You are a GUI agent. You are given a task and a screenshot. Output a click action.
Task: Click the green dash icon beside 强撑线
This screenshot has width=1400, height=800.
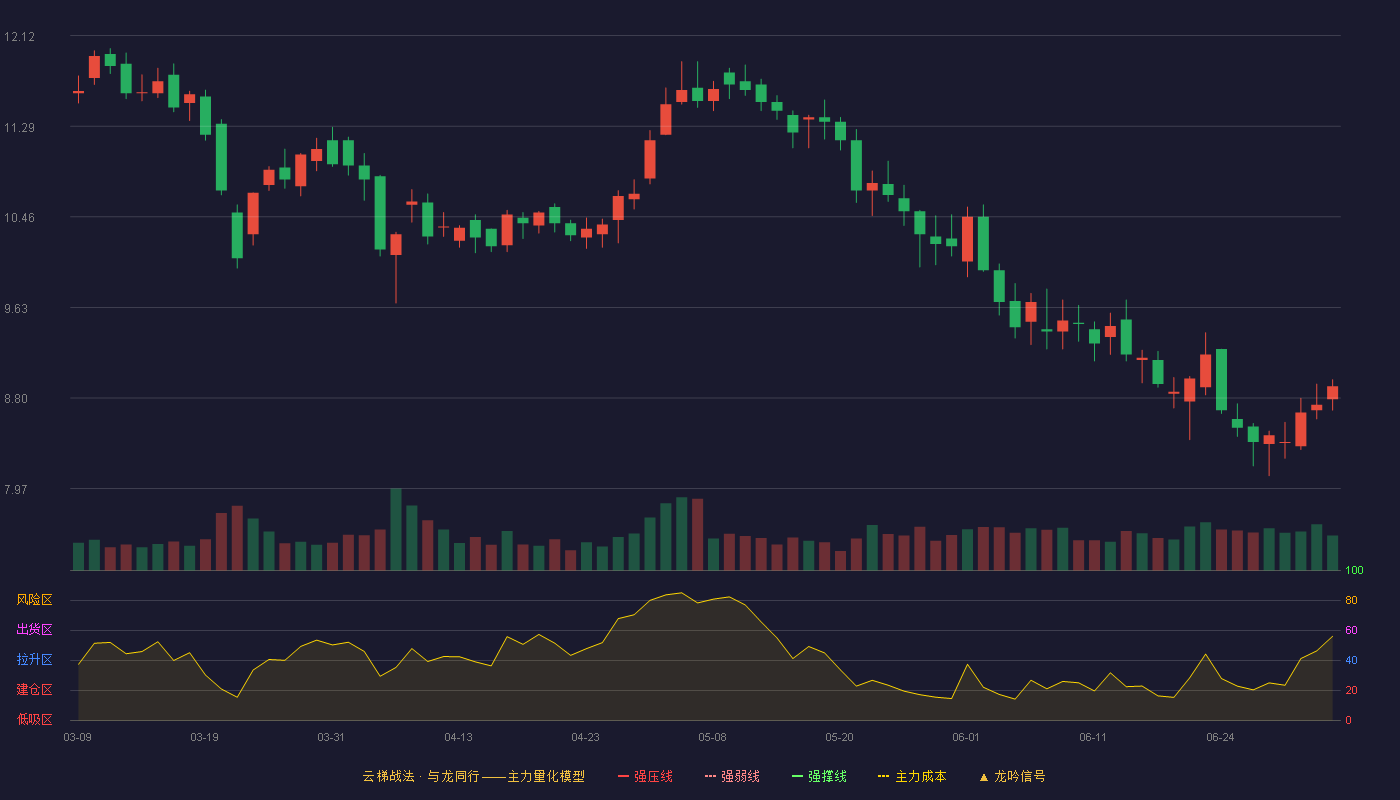coord(798,776)
